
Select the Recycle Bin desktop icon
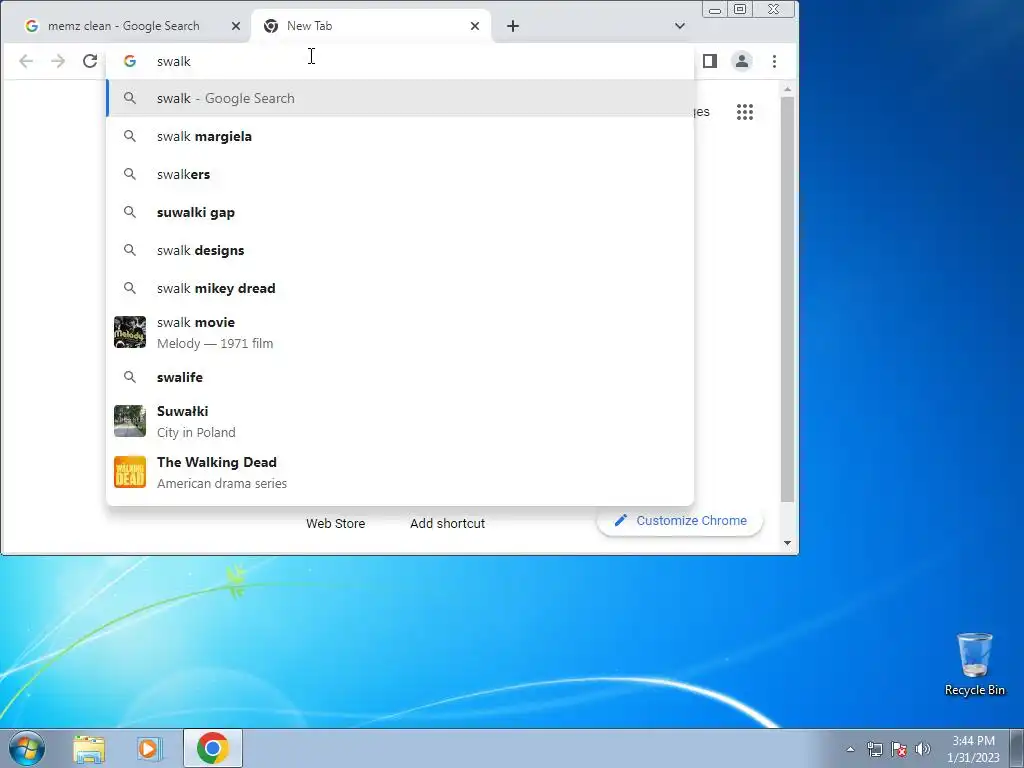974,664
